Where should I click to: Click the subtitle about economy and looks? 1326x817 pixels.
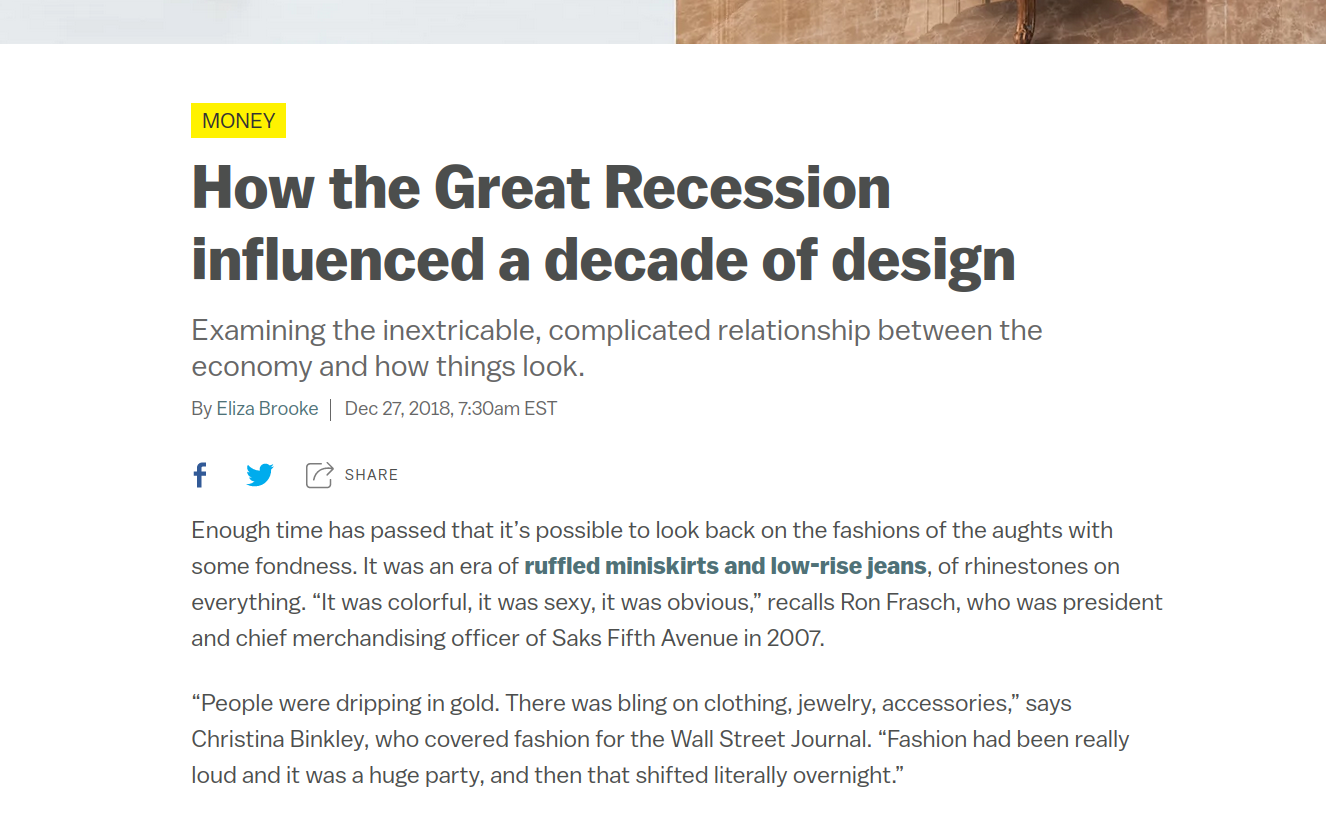(x=616, y=348)
